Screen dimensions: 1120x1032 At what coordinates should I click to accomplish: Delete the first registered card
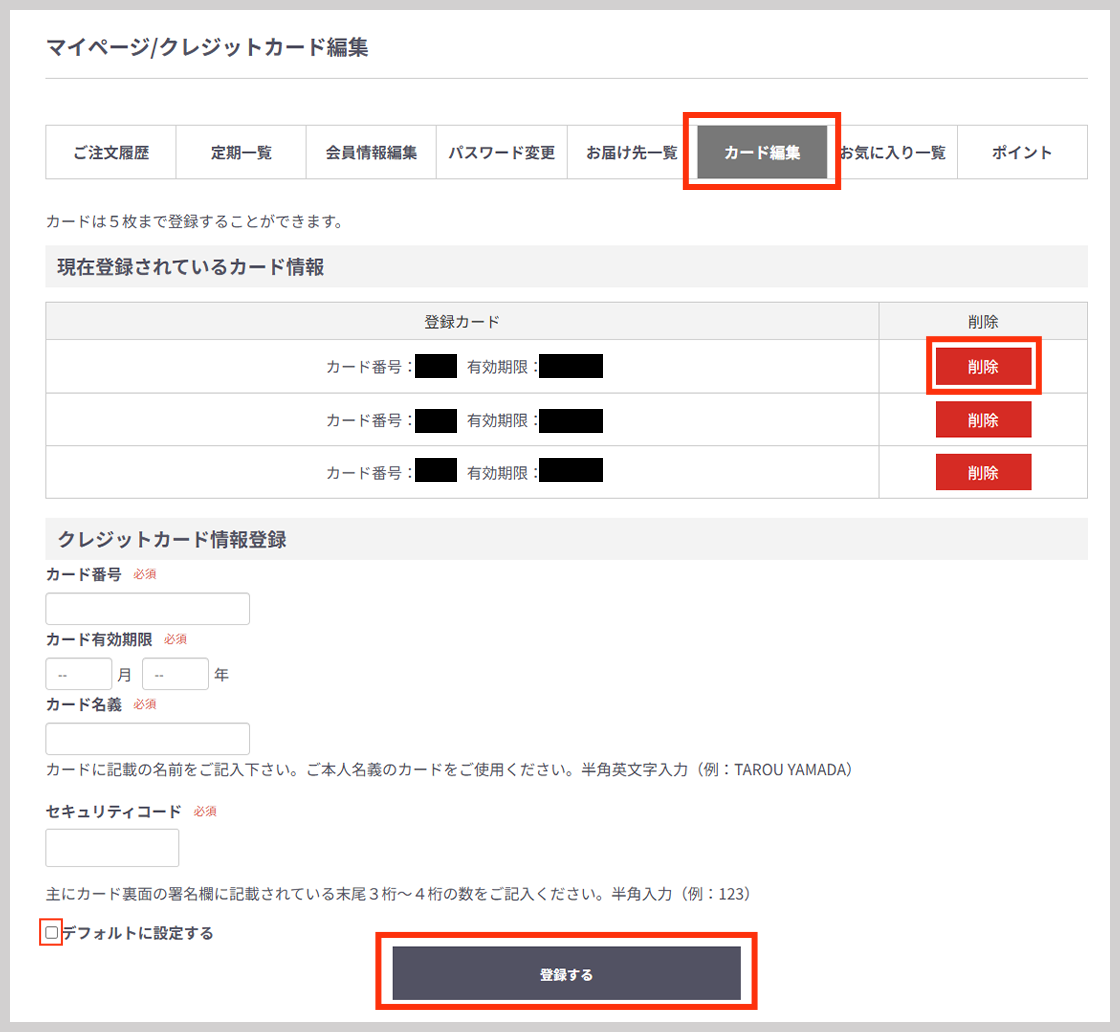(x=983, y=366)
